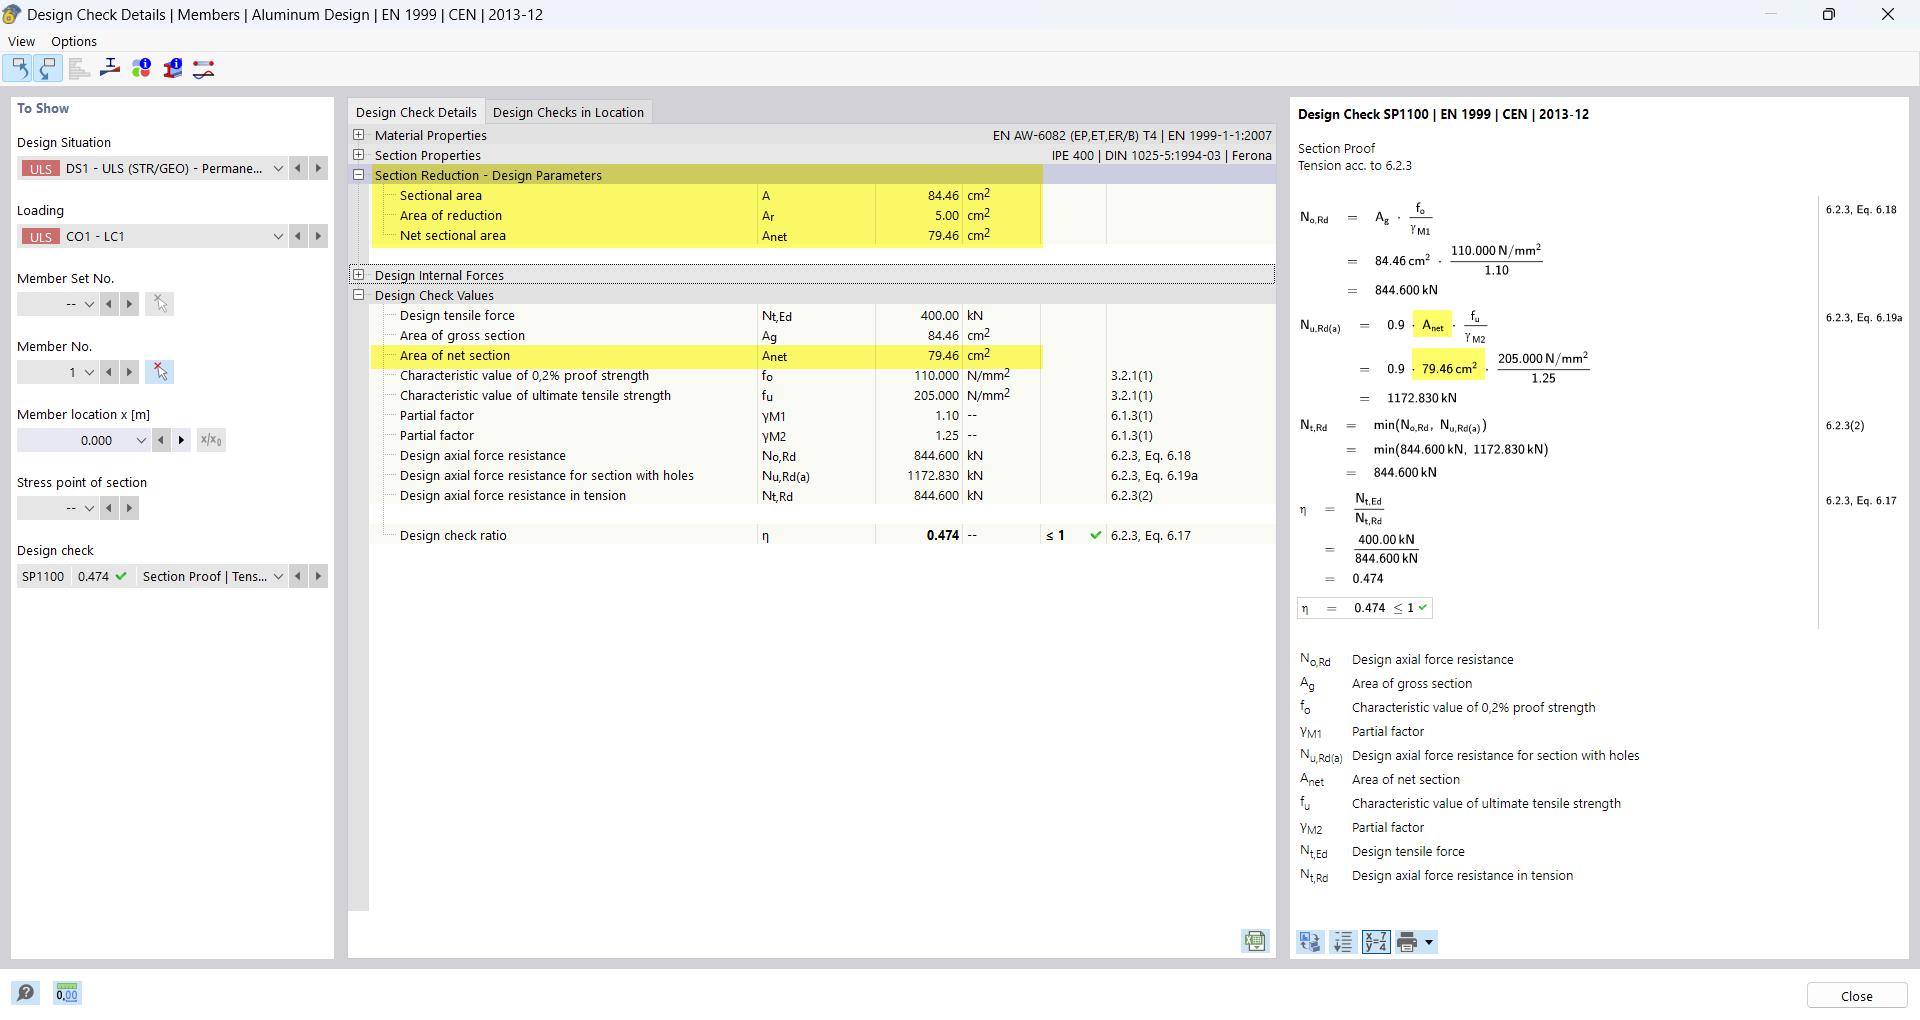Go to previous Design Situation
1920x1020 pixels.
[x=298, y=168]
